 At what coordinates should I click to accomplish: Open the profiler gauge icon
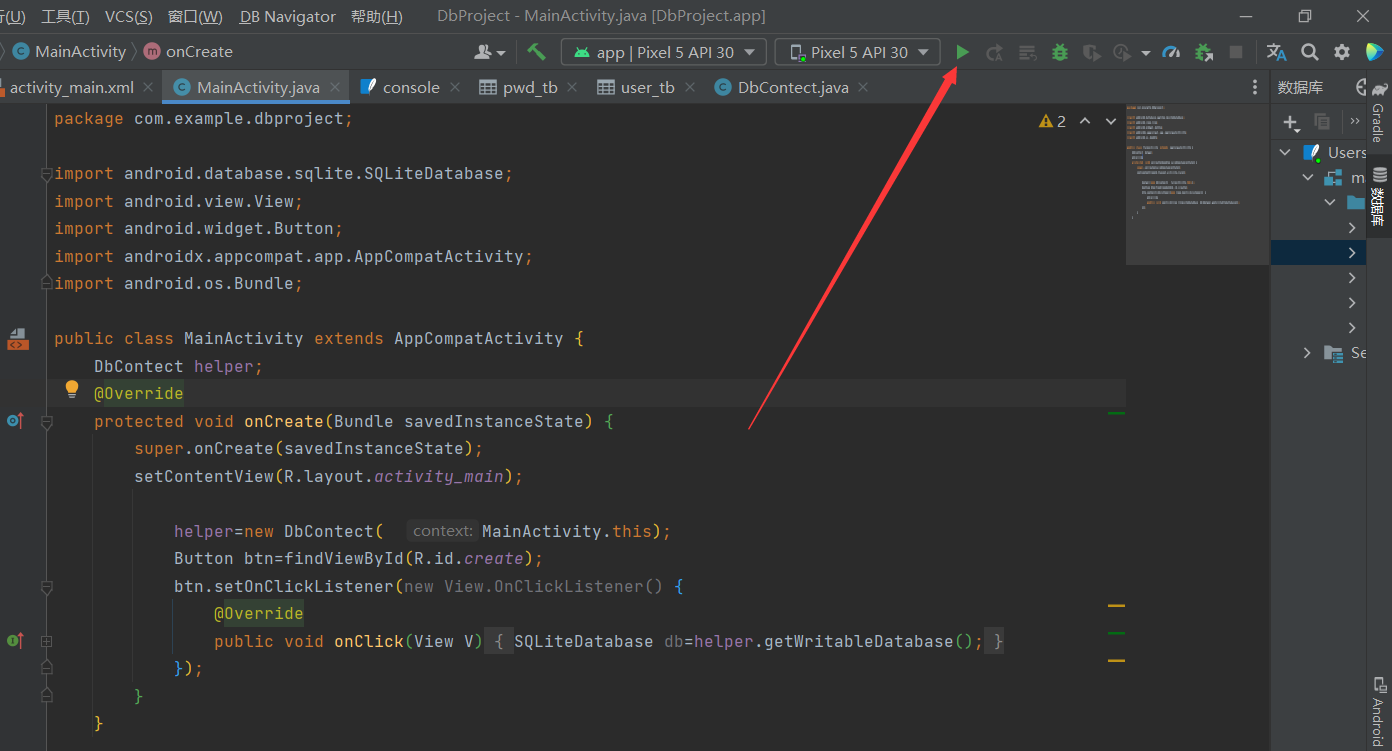pyautogui.click(x=1172, y=52)
